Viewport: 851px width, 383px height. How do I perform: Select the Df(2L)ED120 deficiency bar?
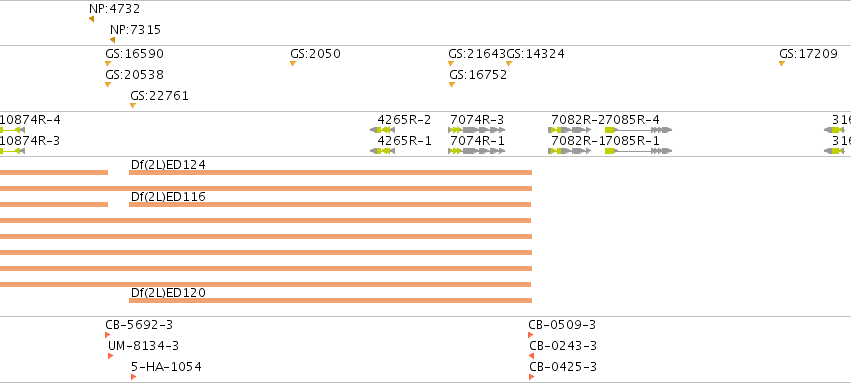tap(331, 301)
